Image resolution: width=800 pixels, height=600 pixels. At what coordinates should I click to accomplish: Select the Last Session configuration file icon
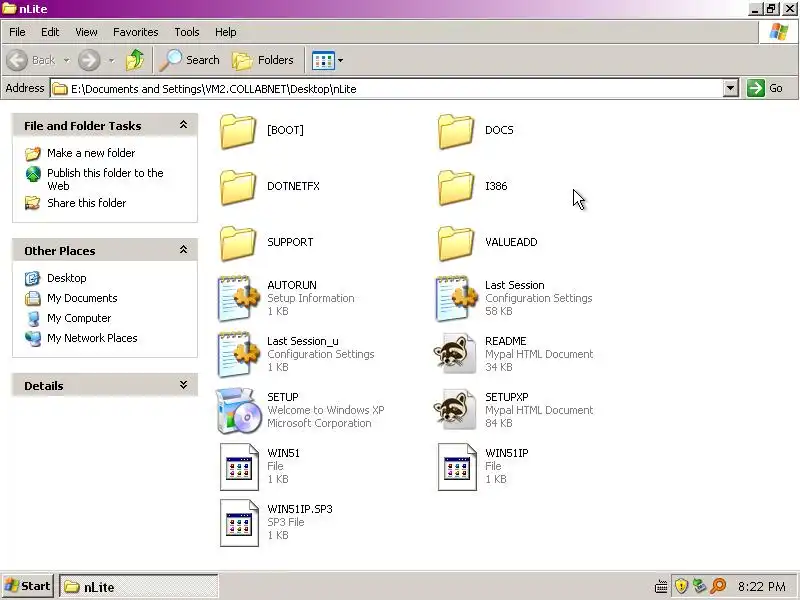pos(456,298)
